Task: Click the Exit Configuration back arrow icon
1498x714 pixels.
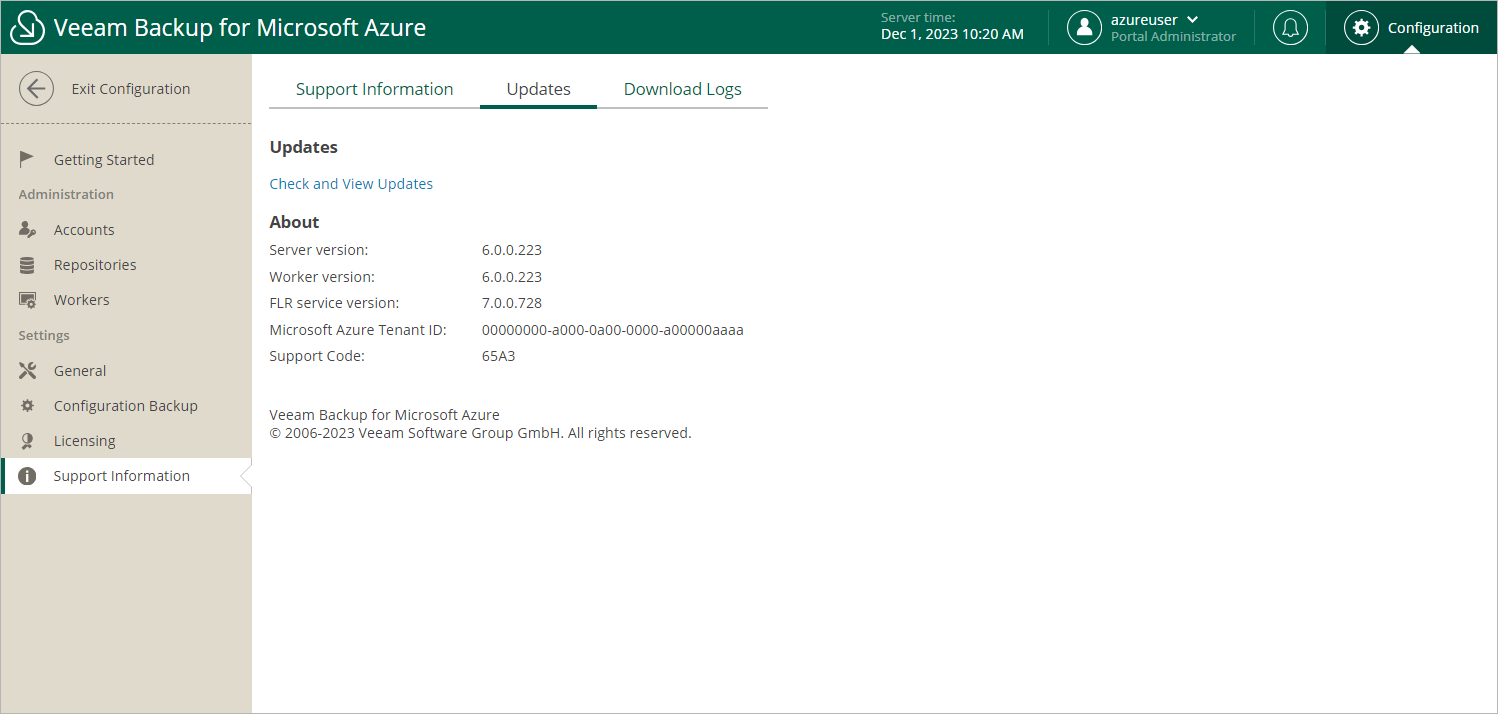Action: [x=36, y=89]
